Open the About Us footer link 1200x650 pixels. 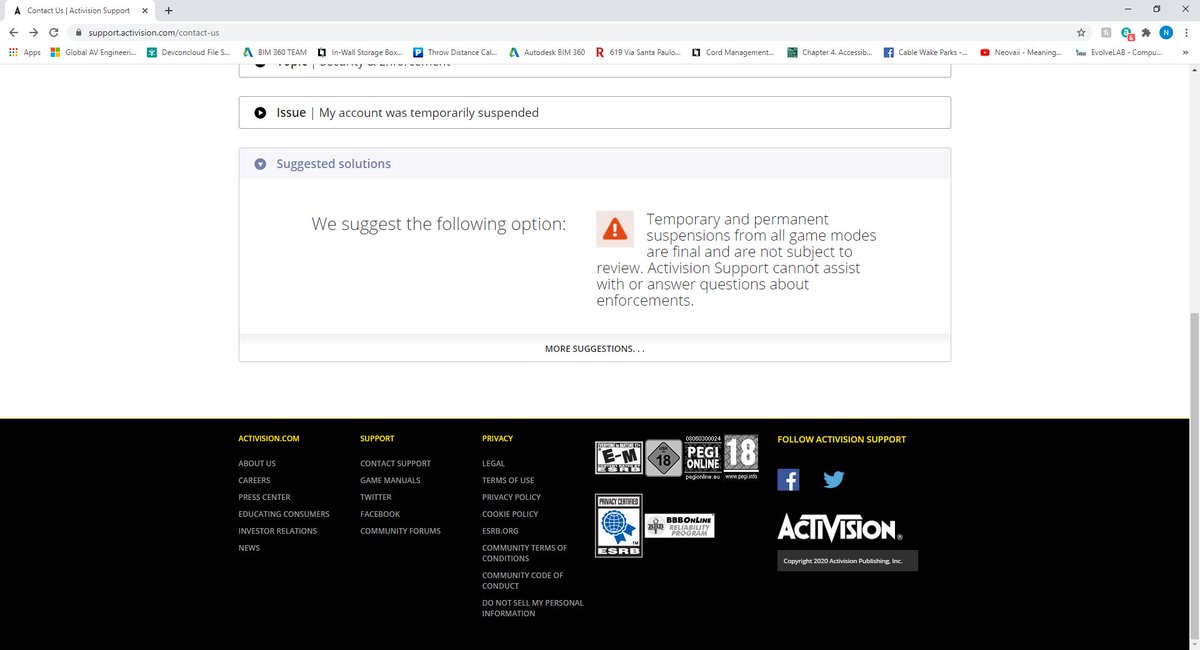coord(257,464)
